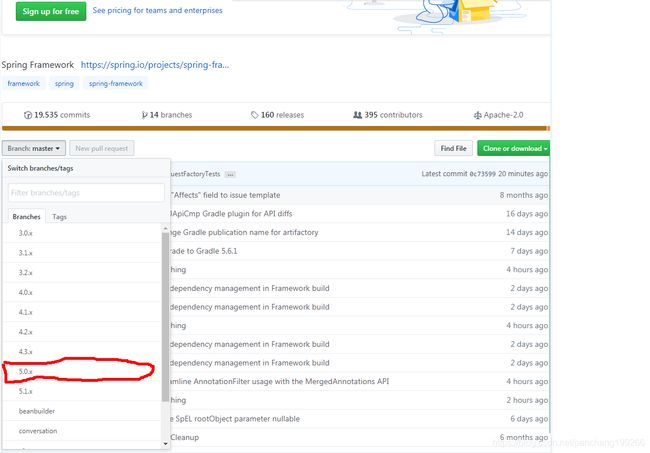This screenshot has height=453, width=650.
Task: Click the language breakdown color bar
Action: (x=276, y=128)
